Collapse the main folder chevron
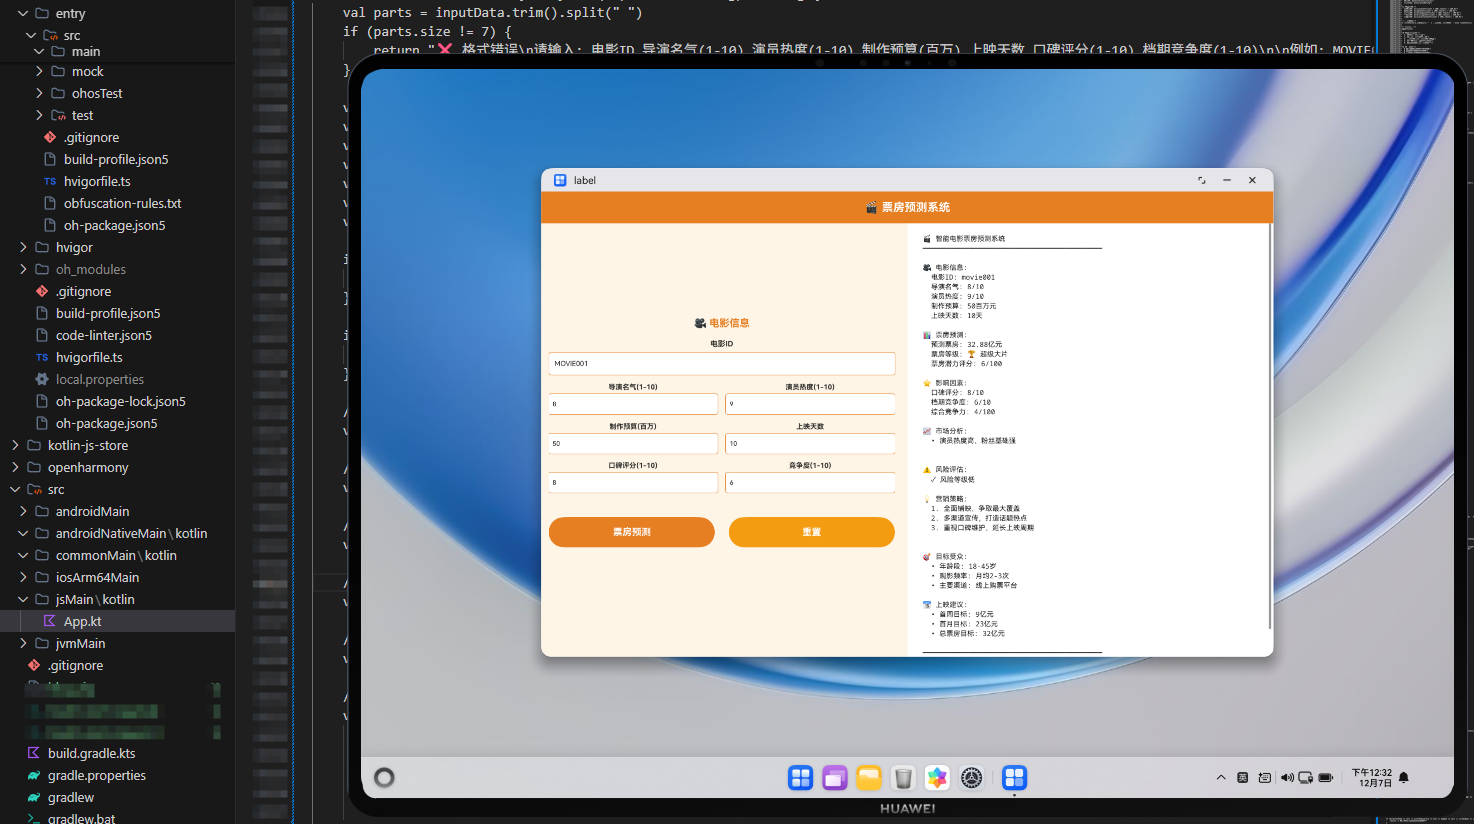 39,51
